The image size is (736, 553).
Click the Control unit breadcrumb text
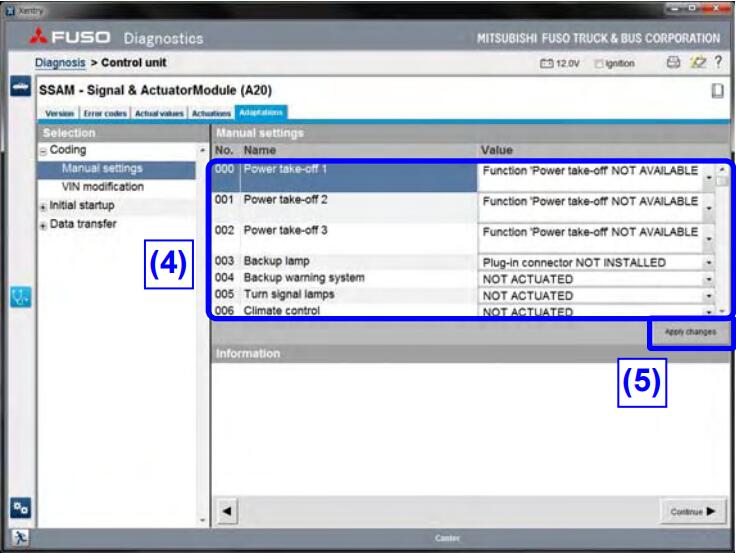pyautogui.click(x=134, y=62)
